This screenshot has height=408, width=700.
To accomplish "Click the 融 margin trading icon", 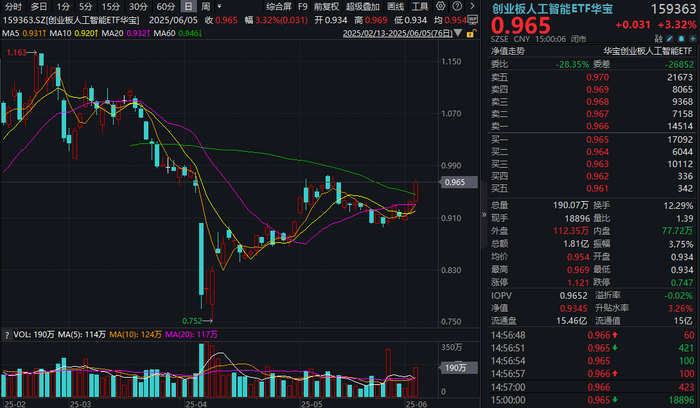I will click(x=658, y=39).
